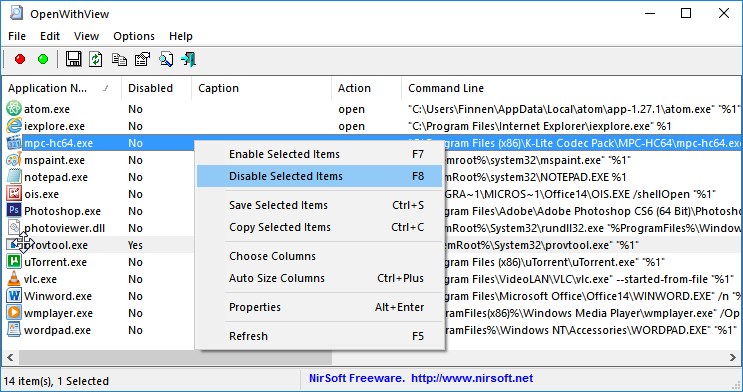Click the wmplayer.exe icon
The image size is (743, 392).
click(14, 313)
